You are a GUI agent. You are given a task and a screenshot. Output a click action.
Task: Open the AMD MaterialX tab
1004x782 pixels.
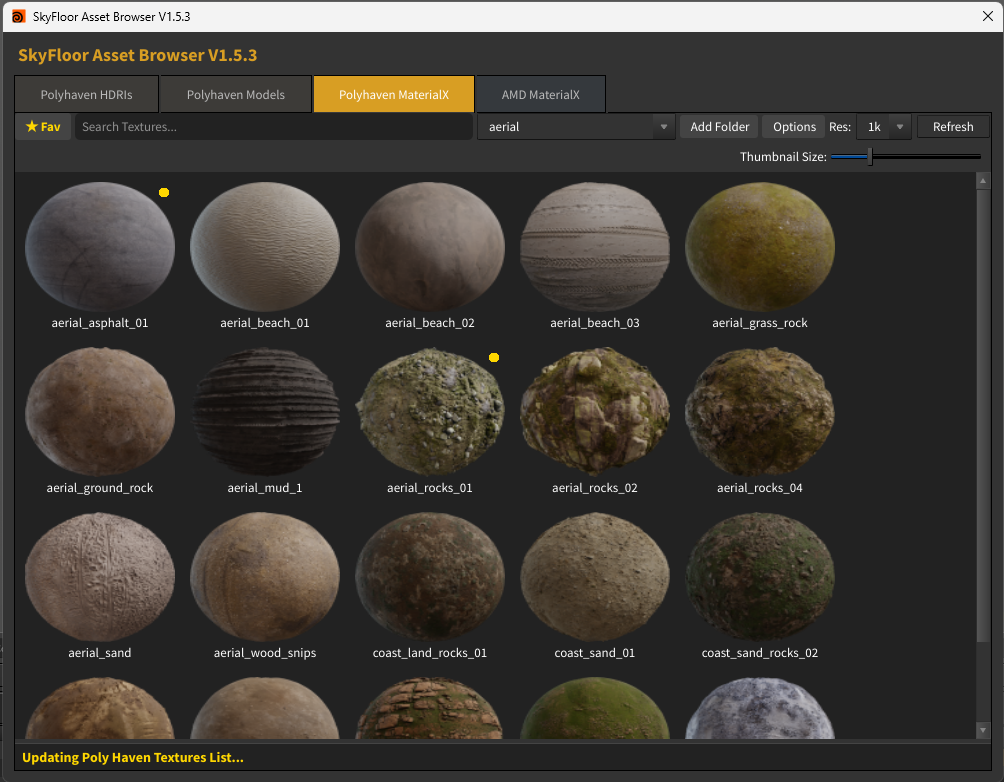540,95
